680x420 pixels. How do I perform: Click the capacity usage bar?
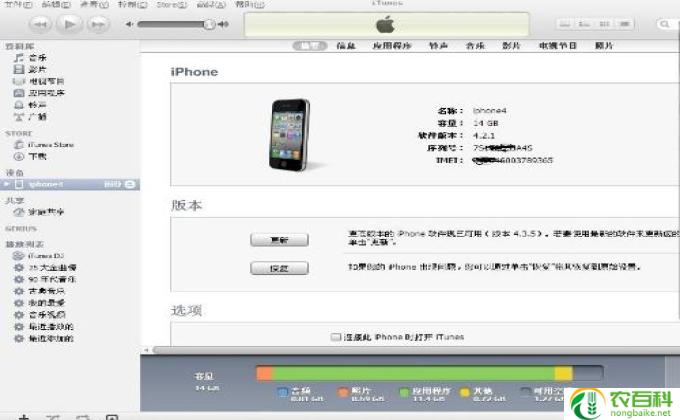point(429,374)
